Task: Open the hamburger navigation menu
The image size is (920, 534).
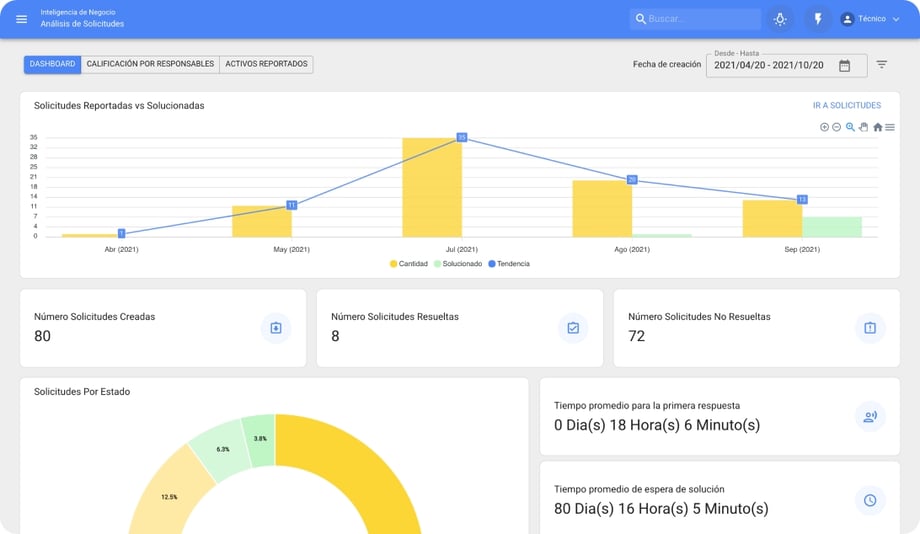Action: point(22,19)
